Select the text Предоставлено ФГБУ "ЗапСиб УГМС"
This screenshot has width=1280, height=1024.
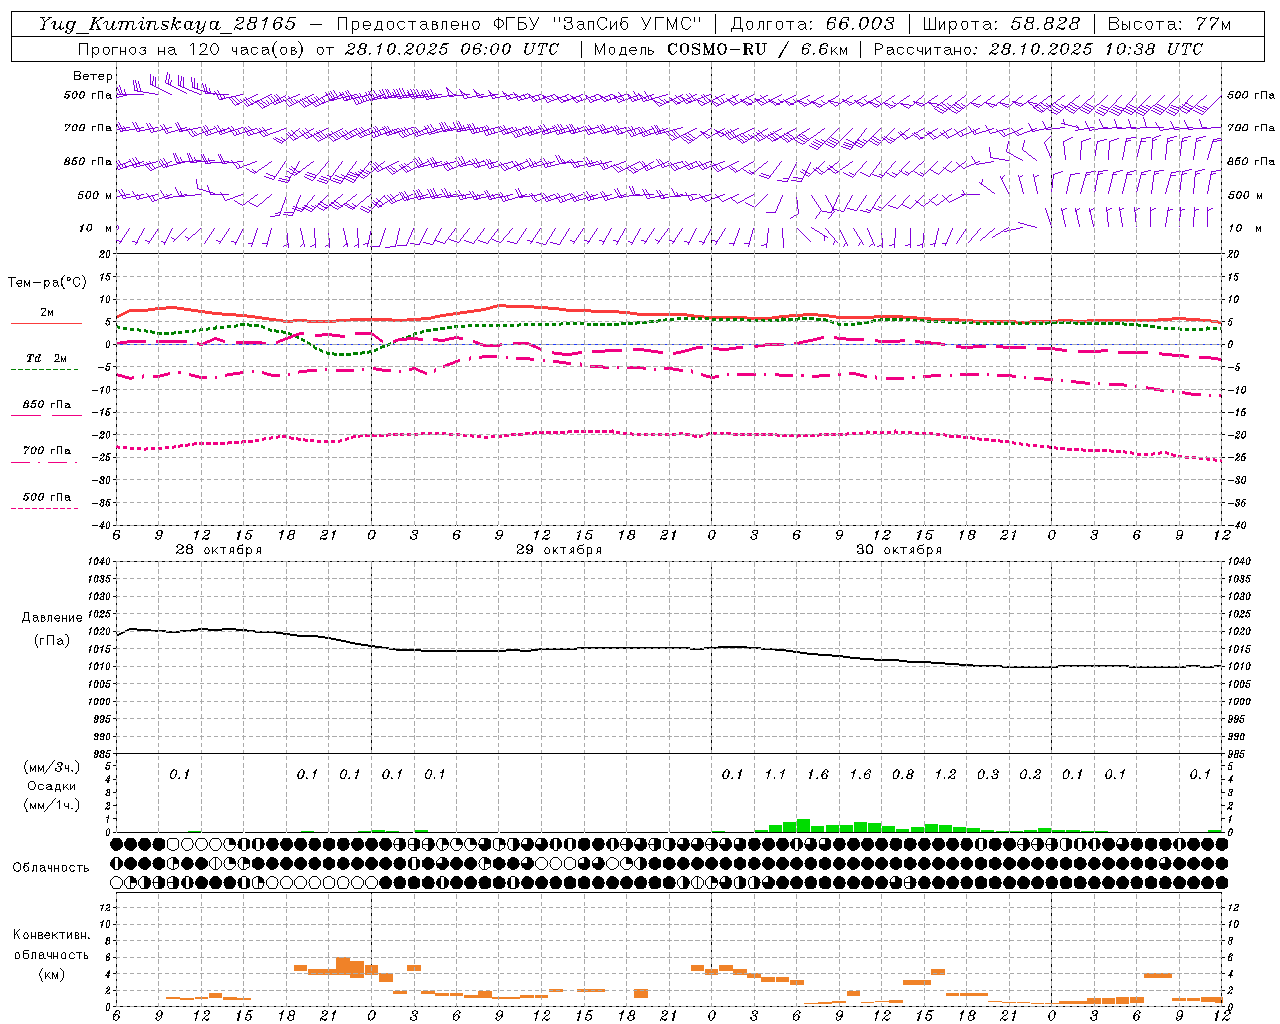coord(519,24)
